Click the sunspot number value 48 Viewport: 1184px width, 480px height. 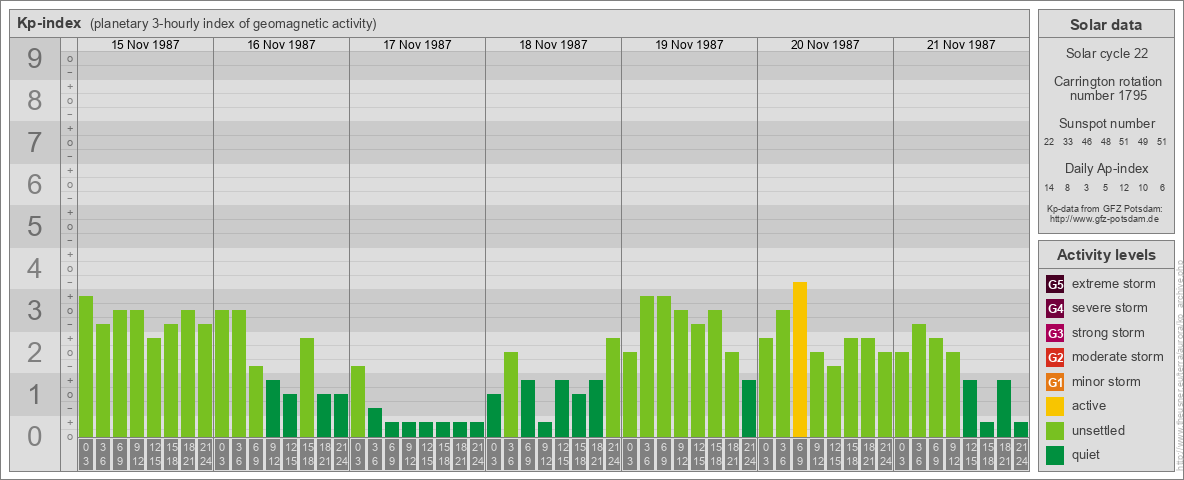pos(1105,142)
